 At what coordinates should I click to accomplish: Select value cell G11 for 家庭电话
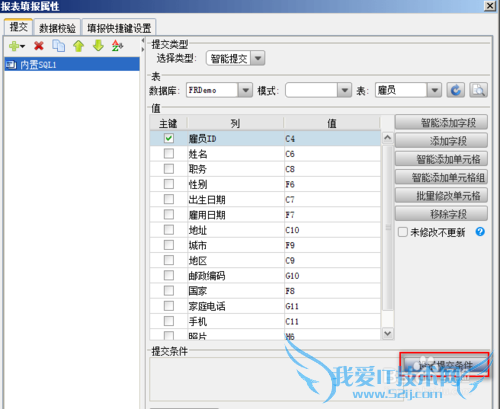pyautogui.click(x=332, y=306)
